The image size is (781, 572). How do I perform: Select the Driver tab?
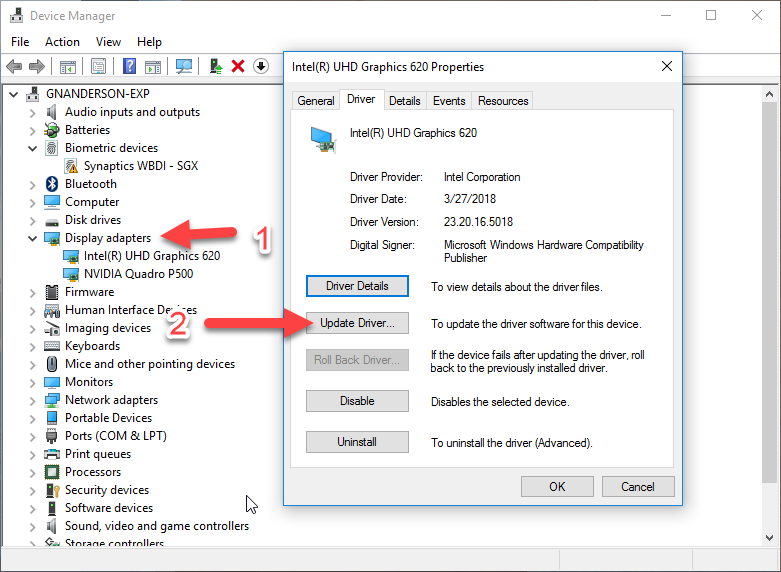(361, 100)
